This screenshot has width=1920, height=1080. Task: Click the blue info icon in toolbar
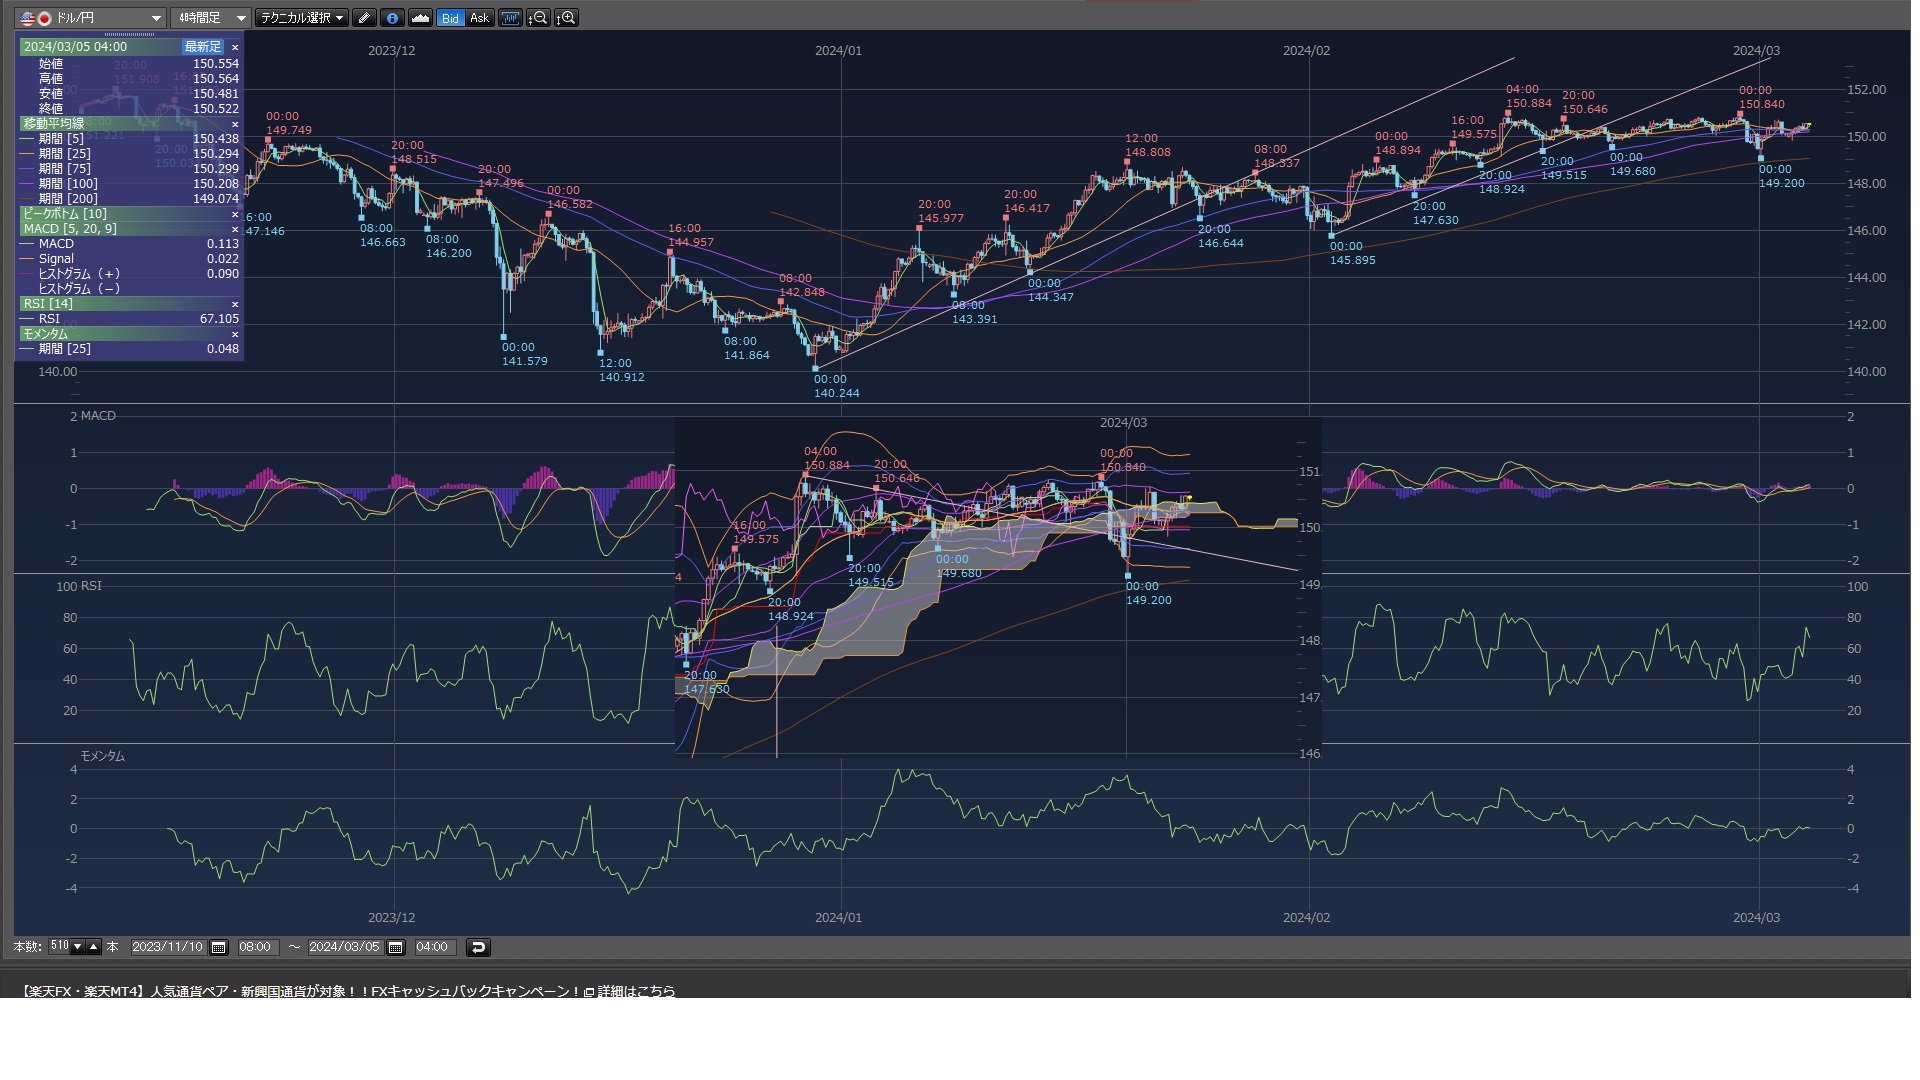[x=392, y=18]
